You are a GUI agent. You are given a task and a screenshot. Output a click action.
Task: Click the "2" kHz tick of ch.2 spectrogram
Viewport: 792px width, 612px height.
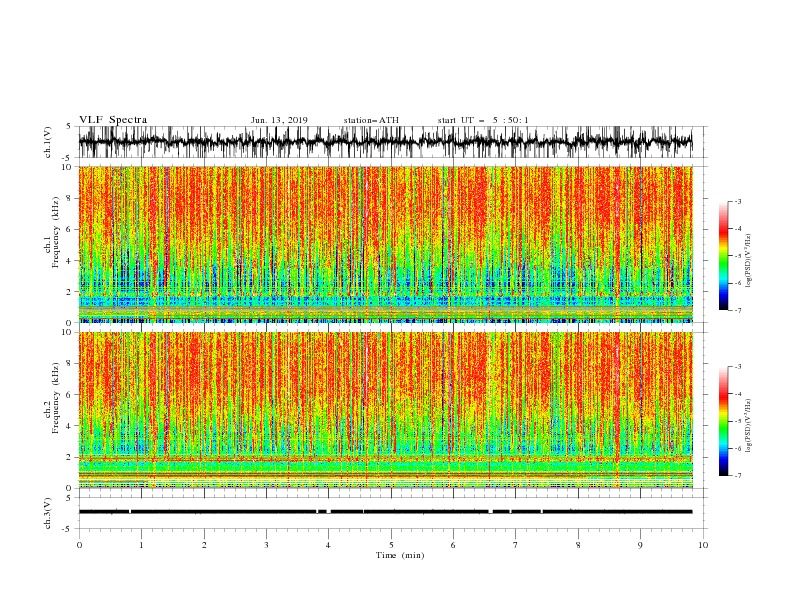pos(70,457)
